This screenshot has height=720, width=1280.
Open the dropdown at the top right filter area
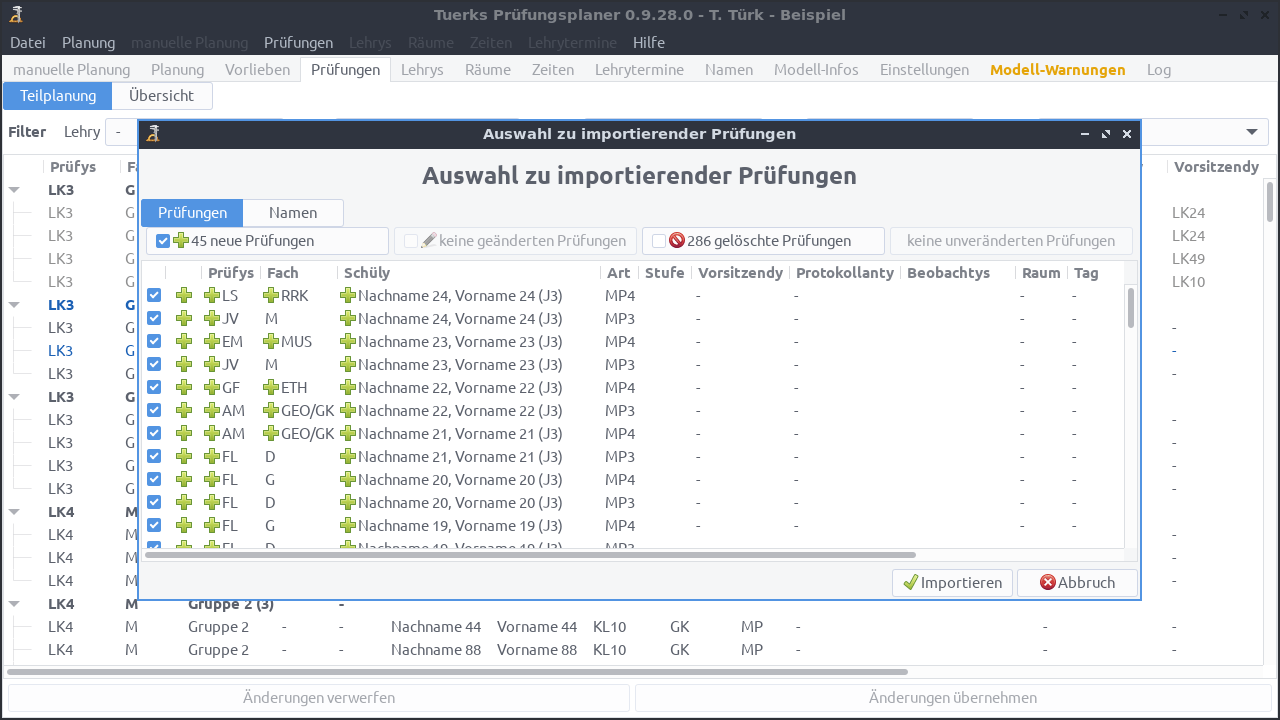point(1251,131)
